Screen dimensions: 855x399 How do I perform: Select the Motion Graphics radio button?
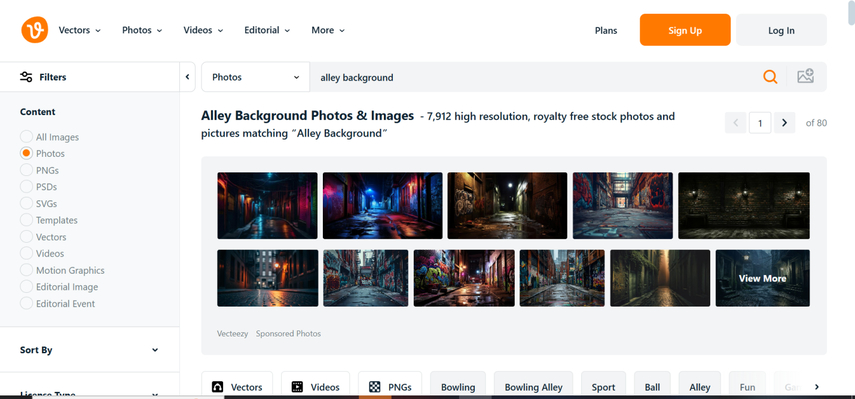(x=26, y=270)
